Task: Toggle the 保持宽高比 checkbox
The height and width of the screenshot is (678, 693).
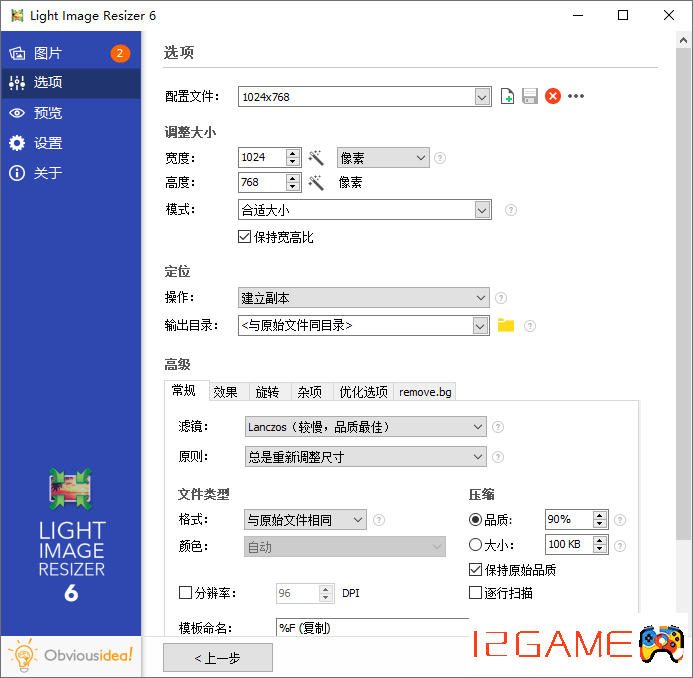Action: [244, 238]
